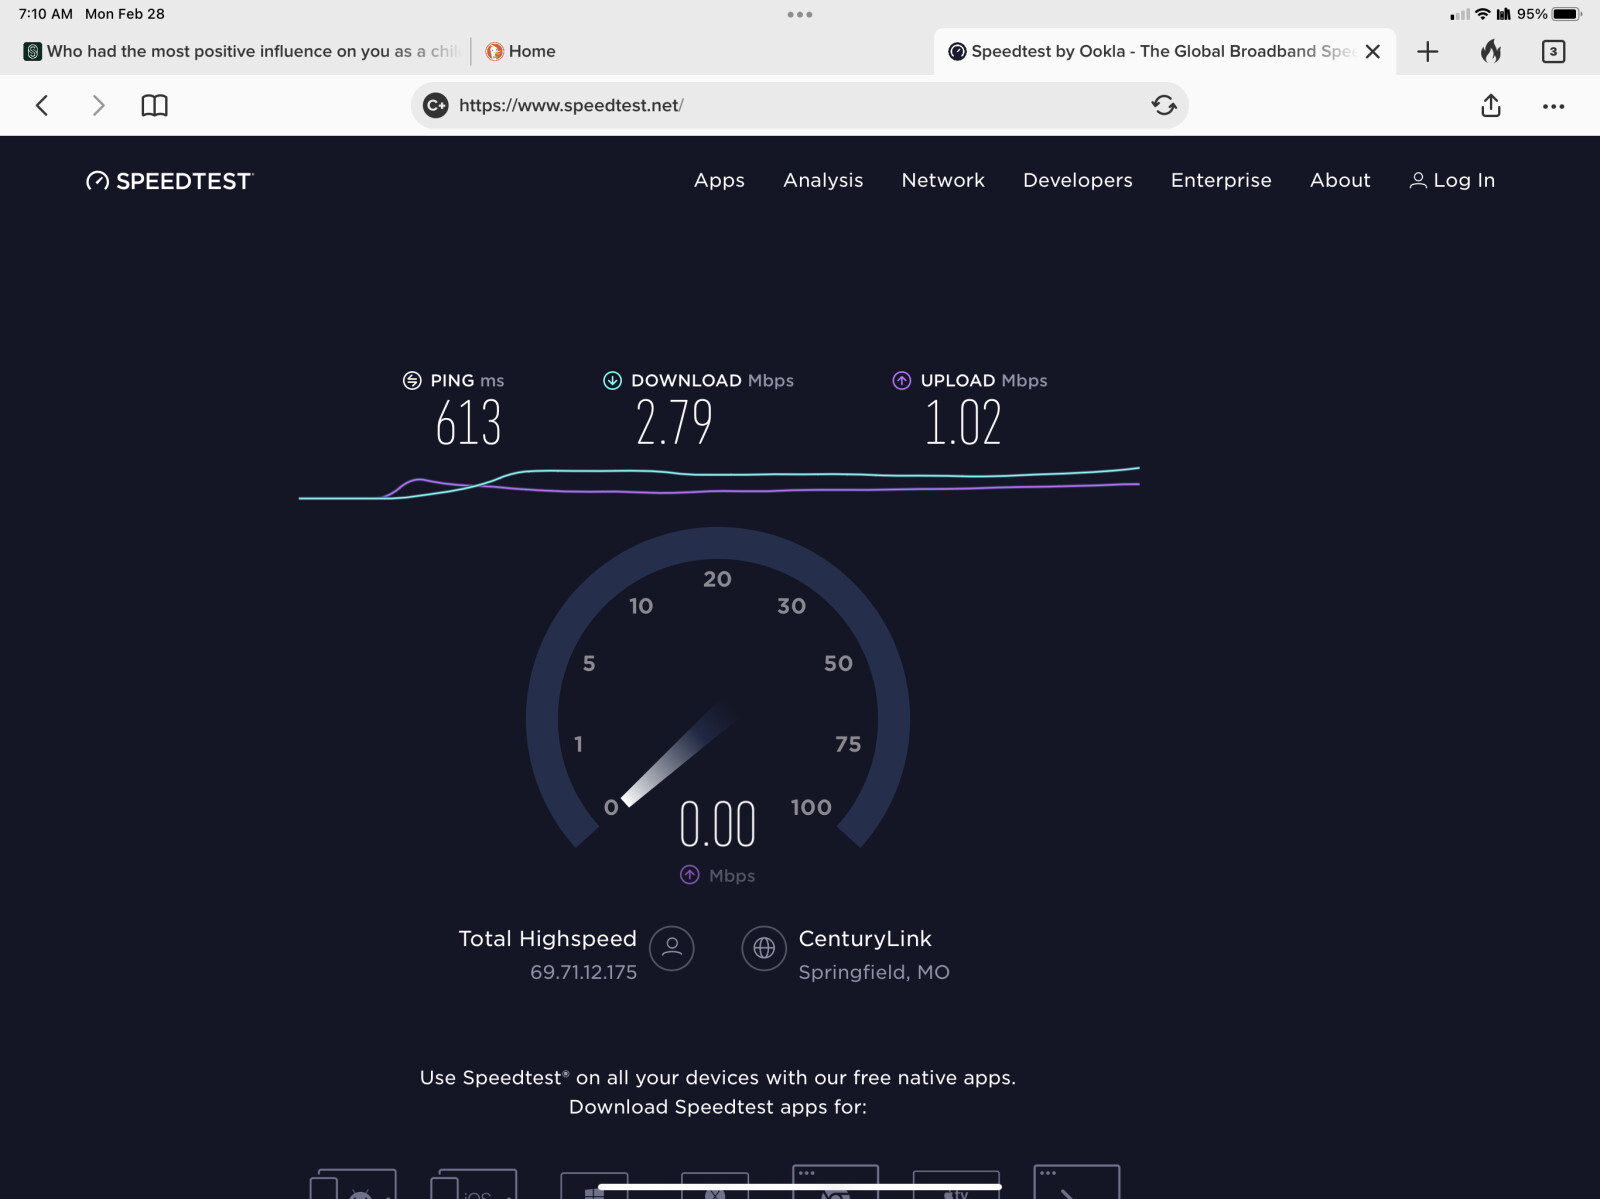This screenshot has height=1199, width=1600.
Task: Click the ping value 613
Action: 468,422
